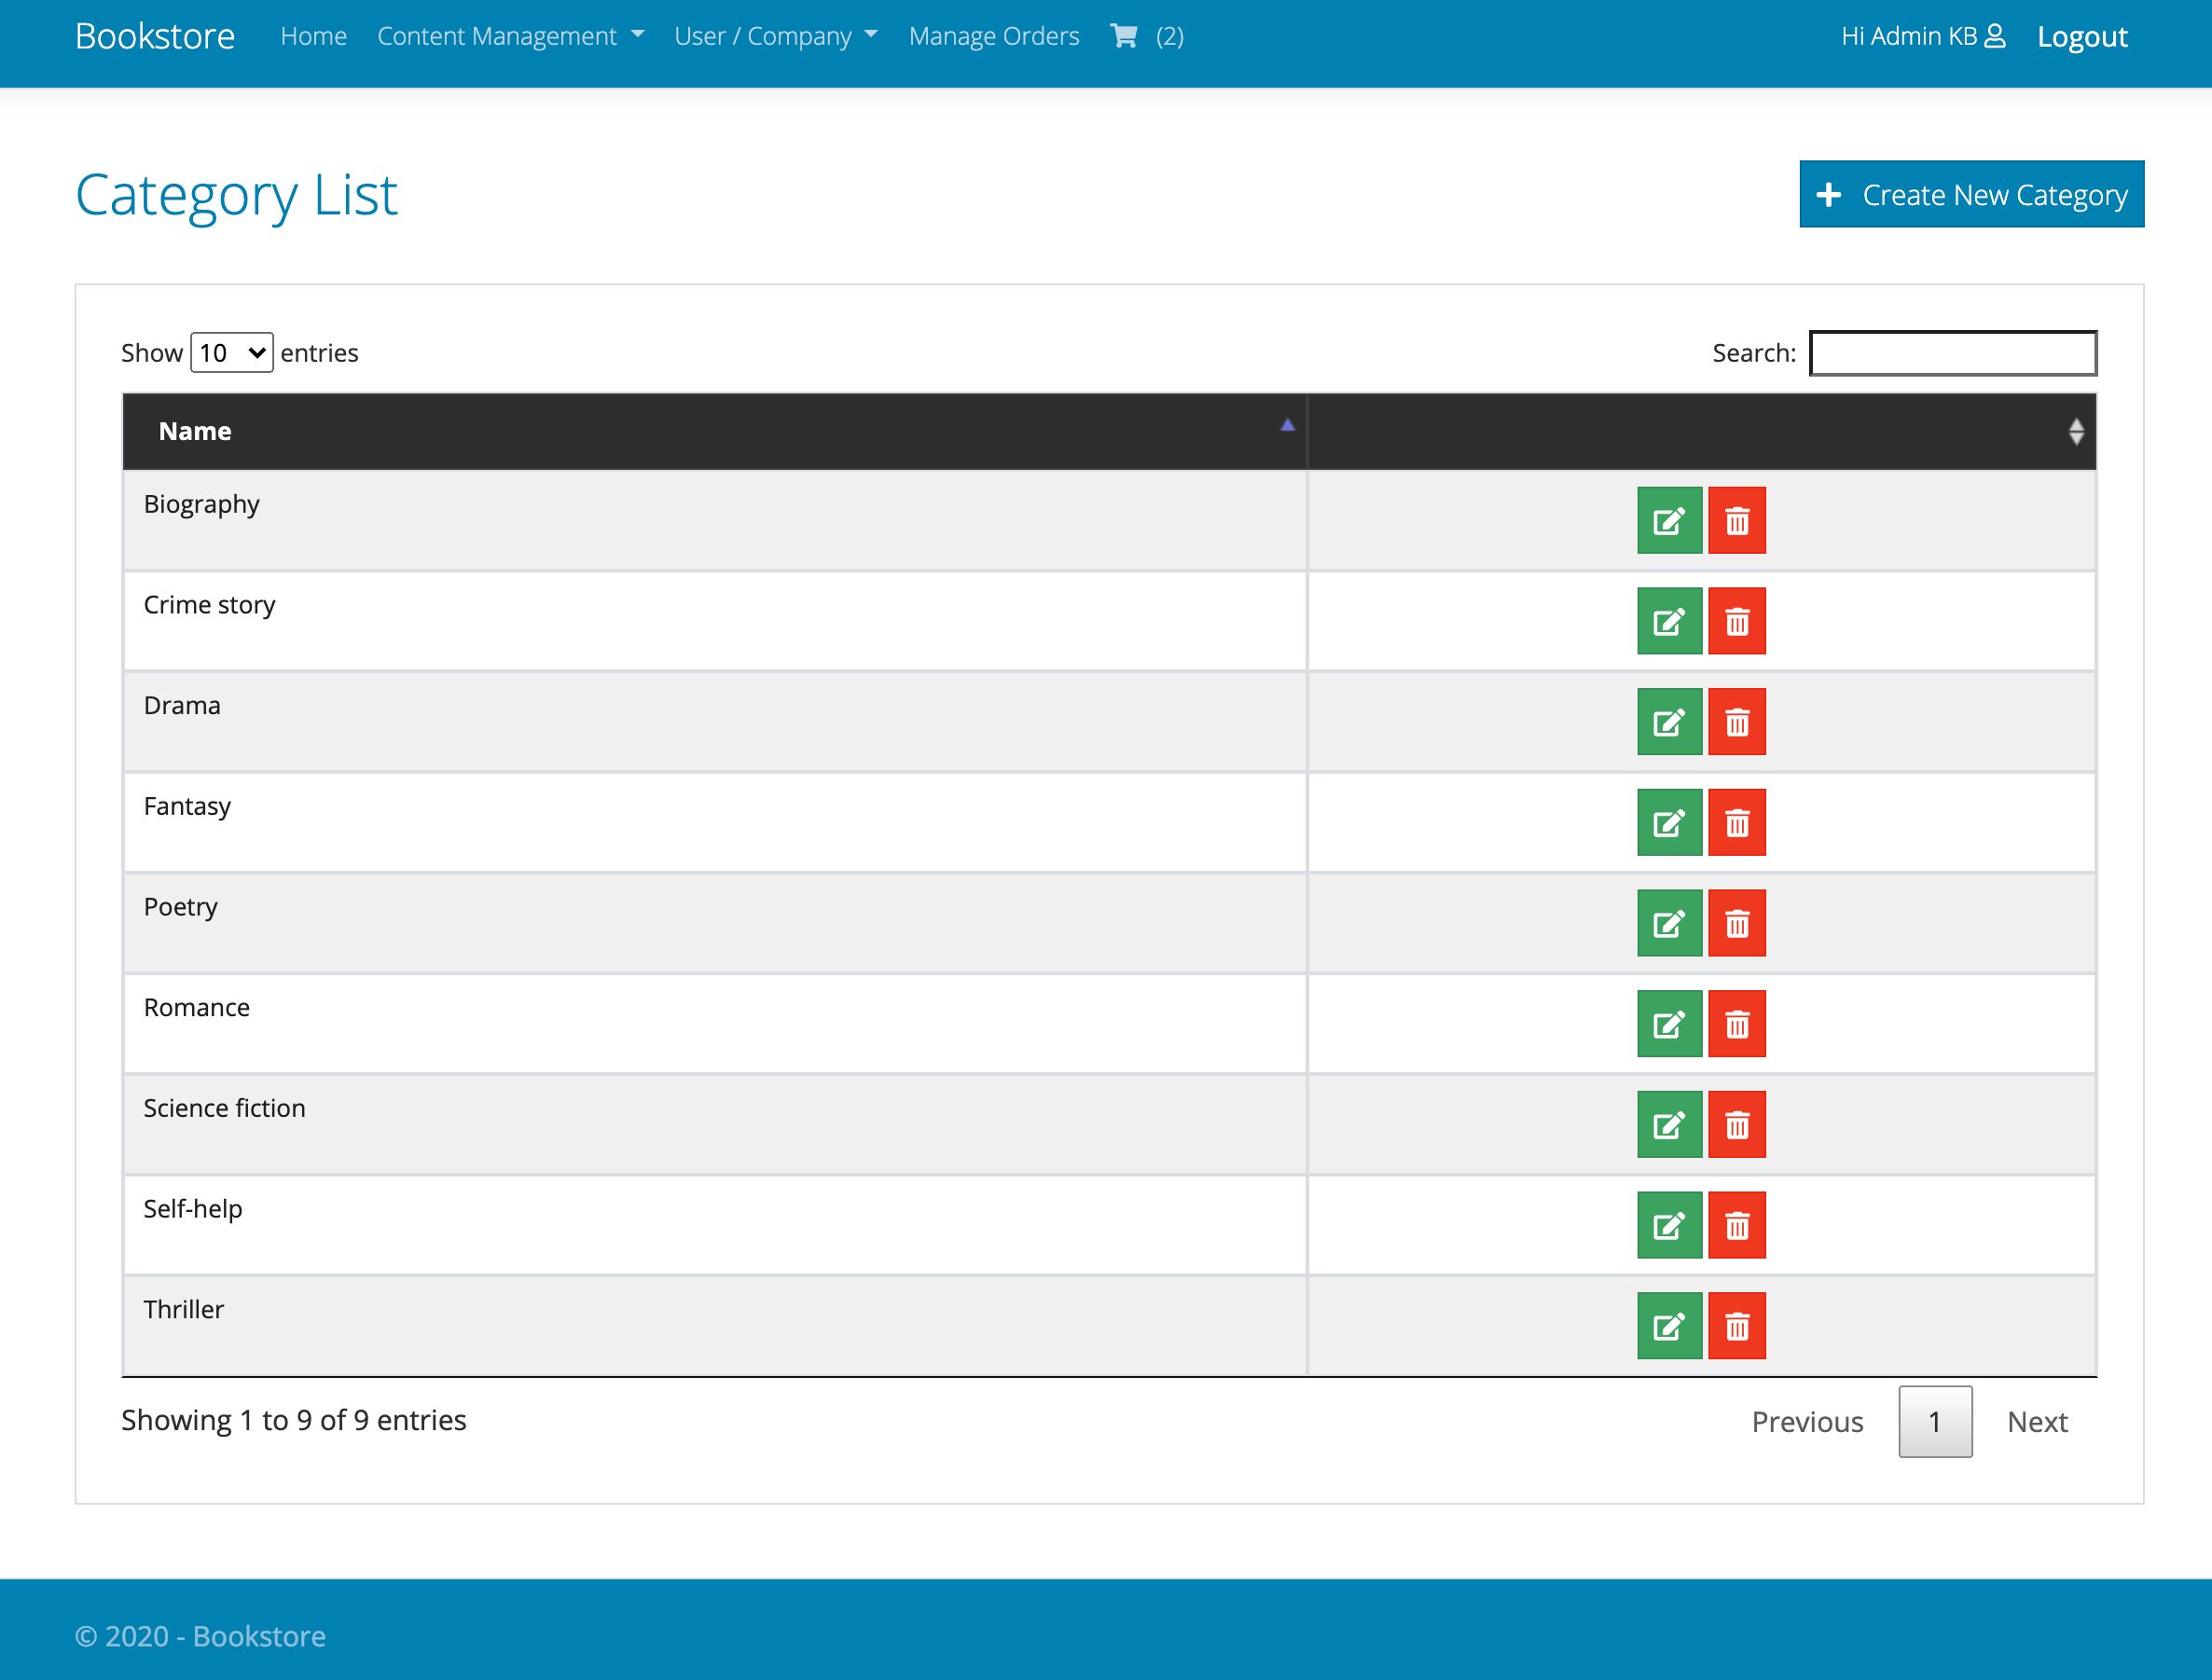The width and height of the screenshot is (2212, 1680).
Task: Edit the Science fiction category
Action: (1668, 1125)
